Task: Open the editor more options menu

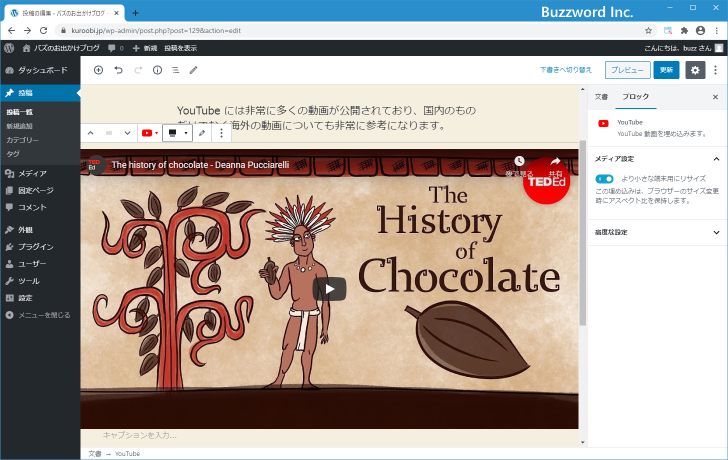Action: [x=715, y=70]
